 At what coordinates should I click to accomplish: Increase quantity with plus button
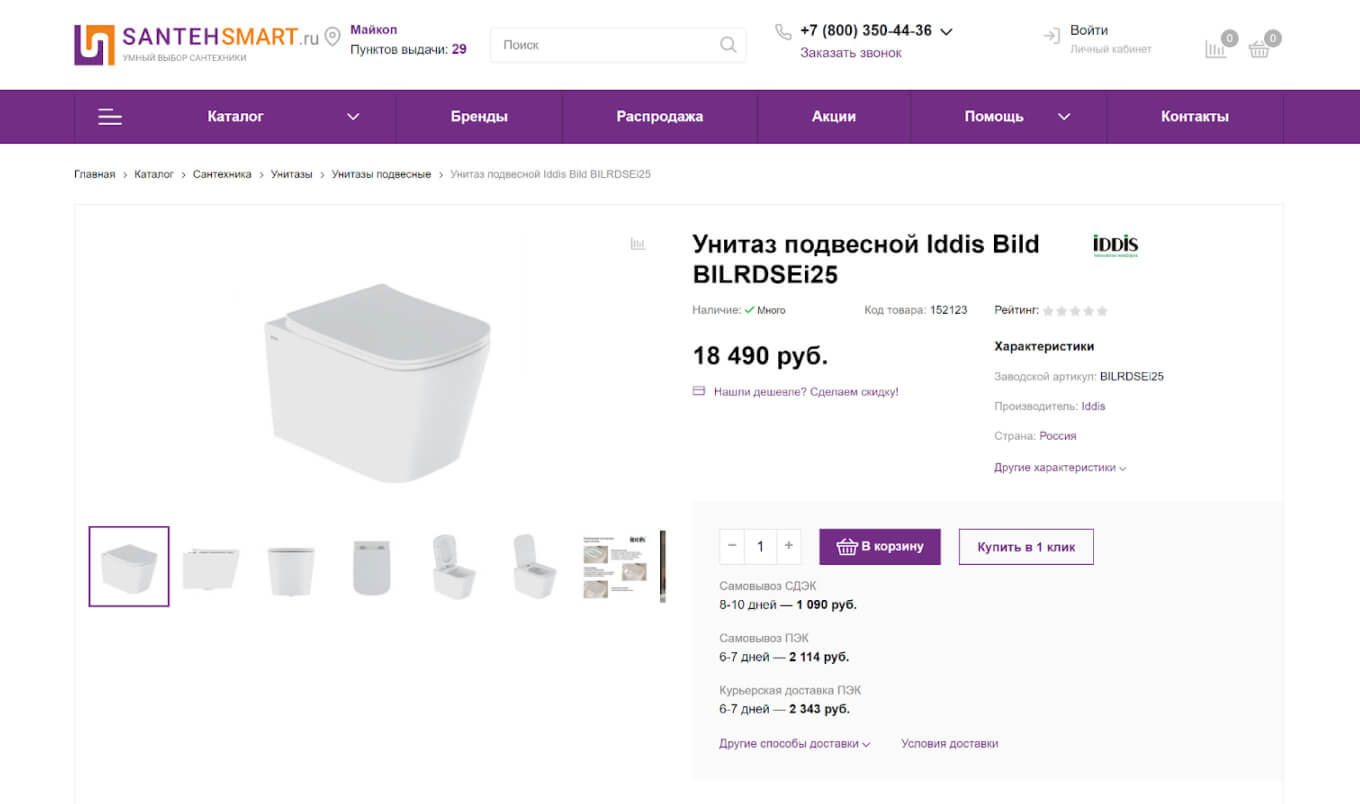pos(789,546)
